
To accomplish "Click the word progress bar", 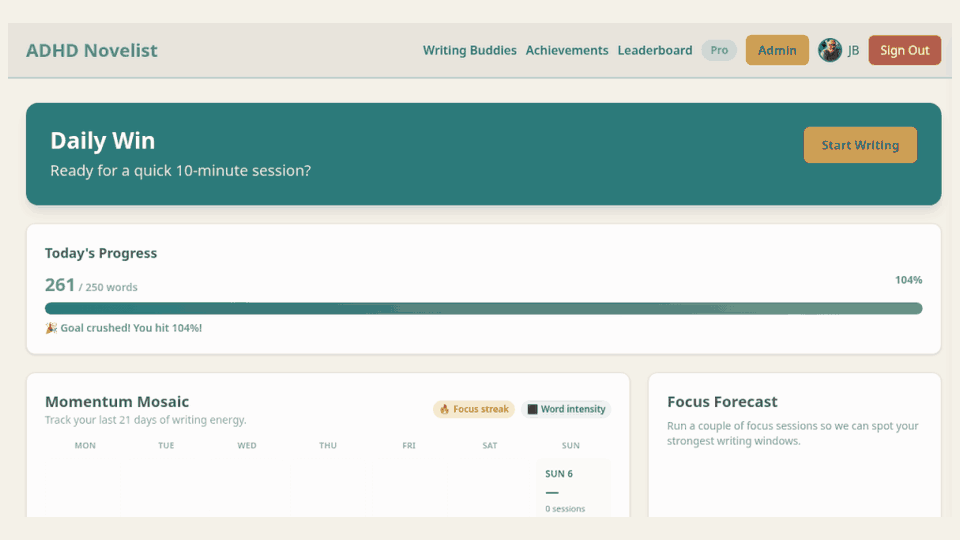I will 483,308.
